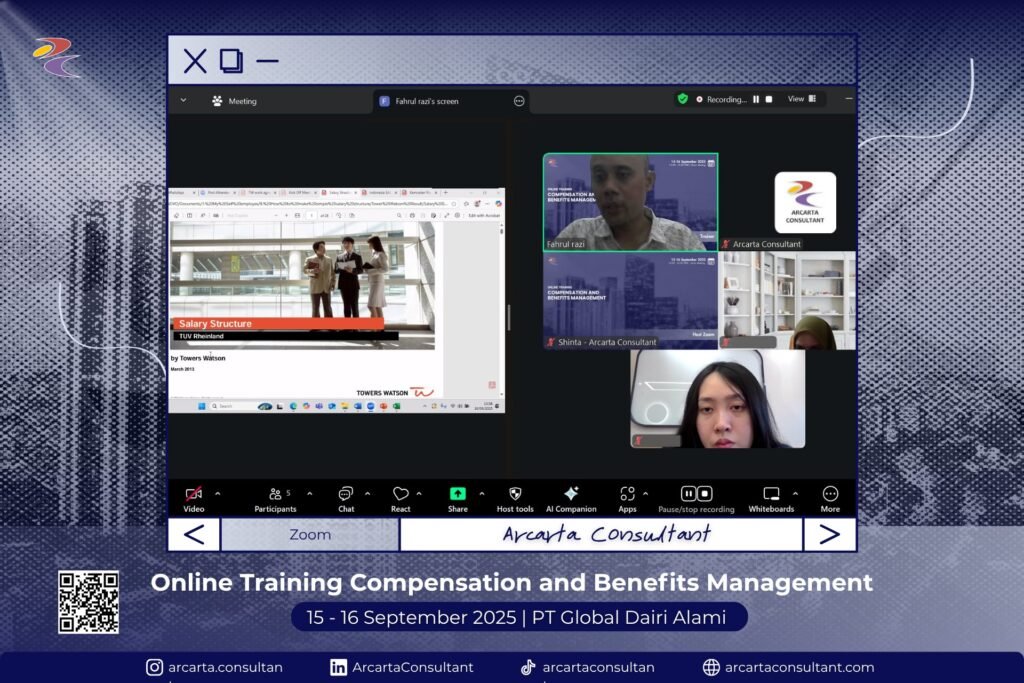The height and width of the screenshot is (683, 1024).
Task: Click the React heart icon
Action: (x=400, y=495)
